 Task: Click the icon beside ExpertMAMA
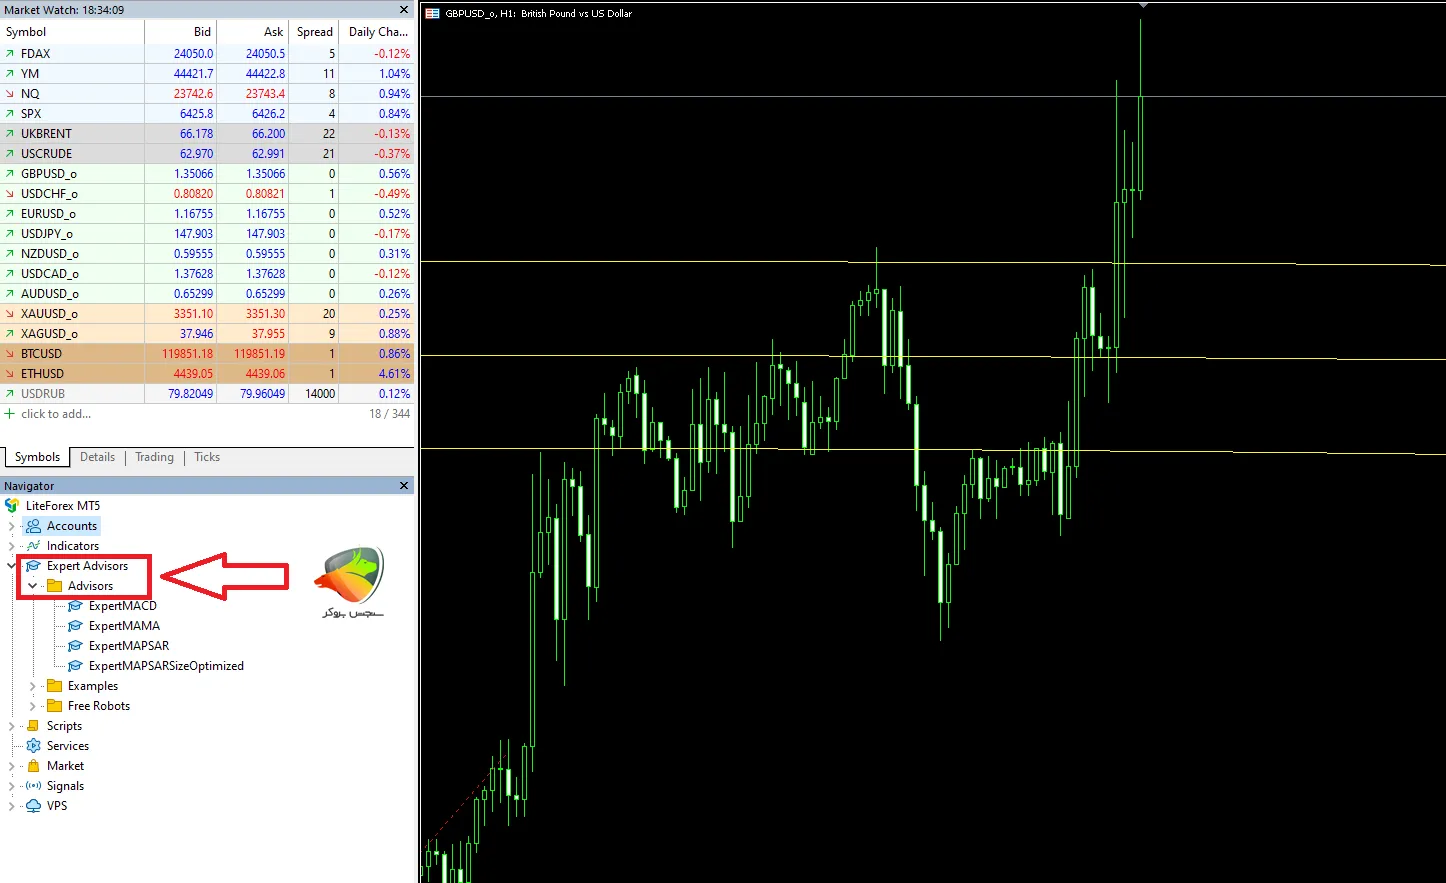click(x=75, y=626)
